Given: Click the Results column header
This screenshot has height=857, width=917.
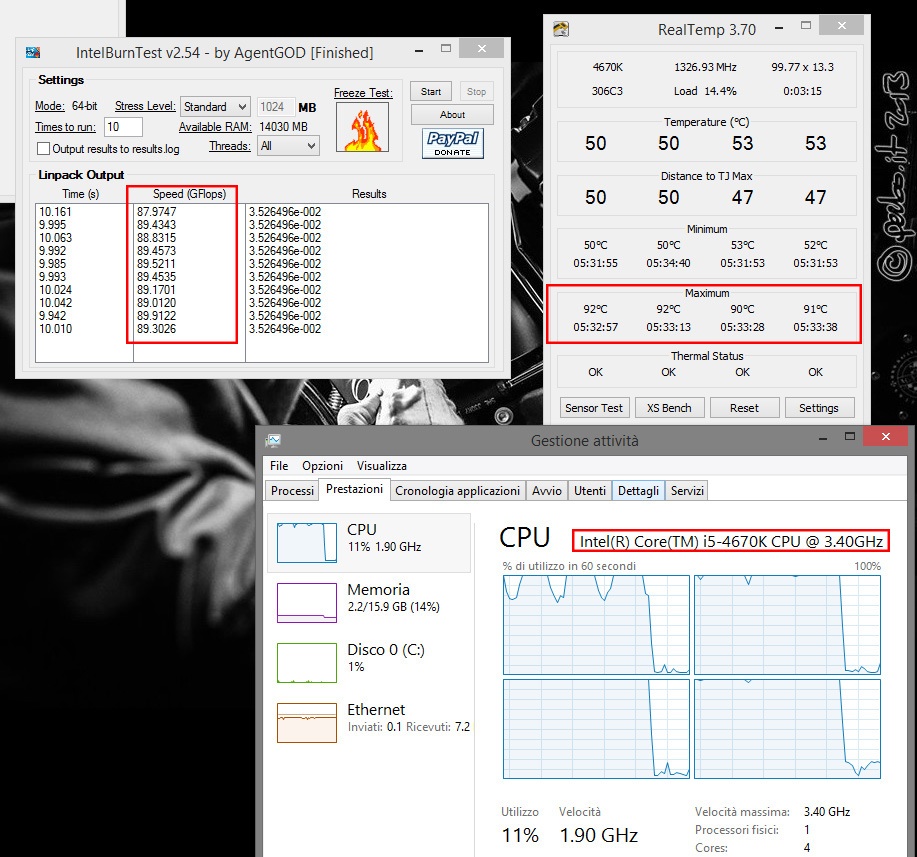Looking at the screenshot, I should point(369,194).
